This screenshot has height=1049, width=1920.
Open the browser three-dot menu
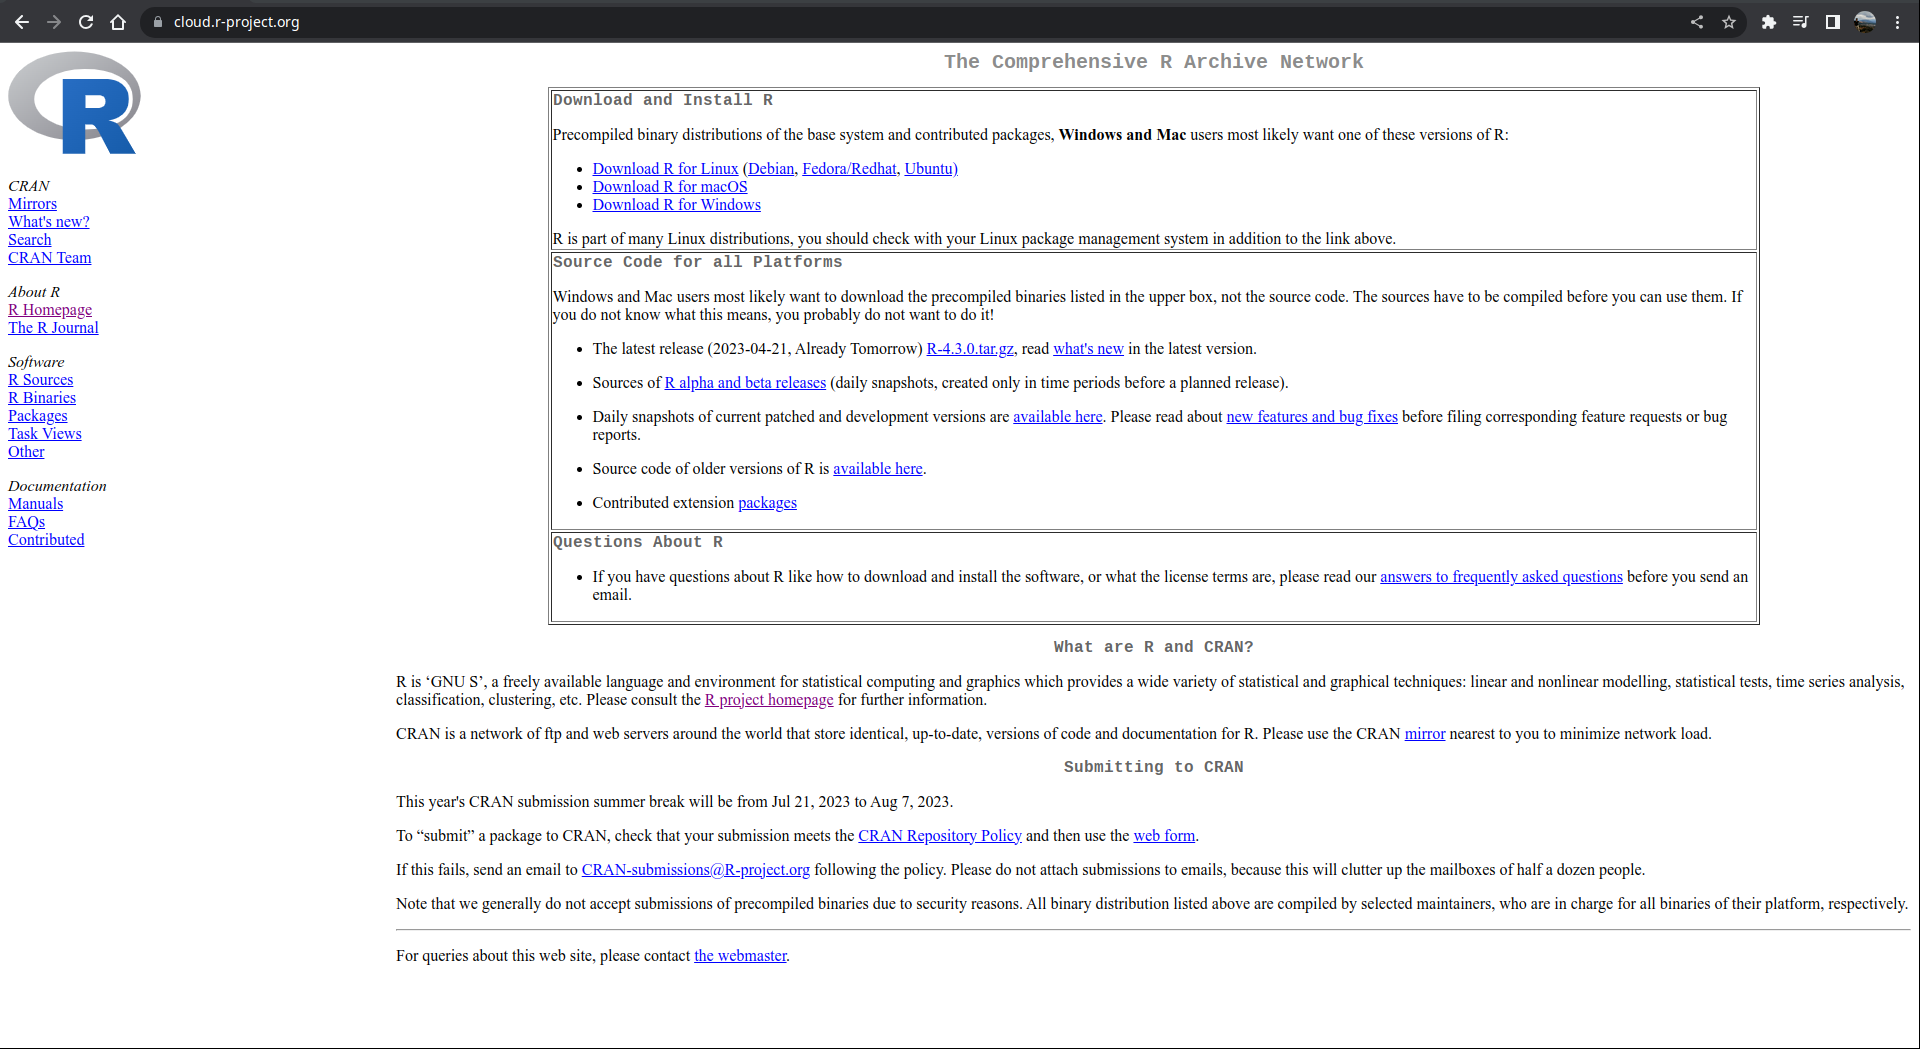(x=1897, y=22)
